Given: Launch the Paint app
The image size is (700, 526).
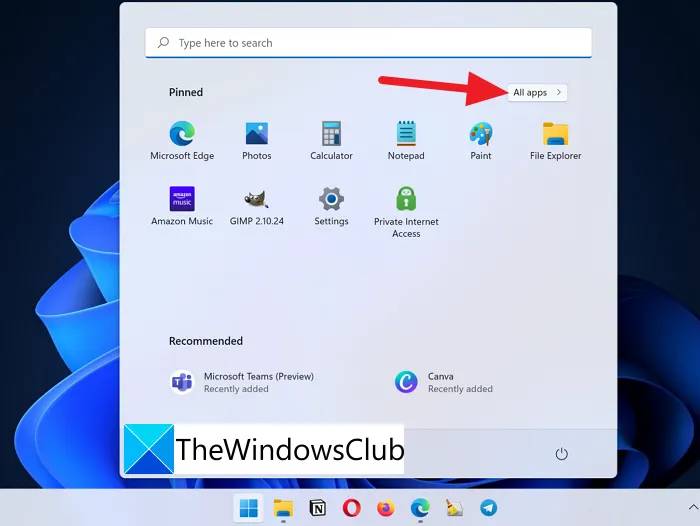Looking at the screenshot, I should point(481,140).
